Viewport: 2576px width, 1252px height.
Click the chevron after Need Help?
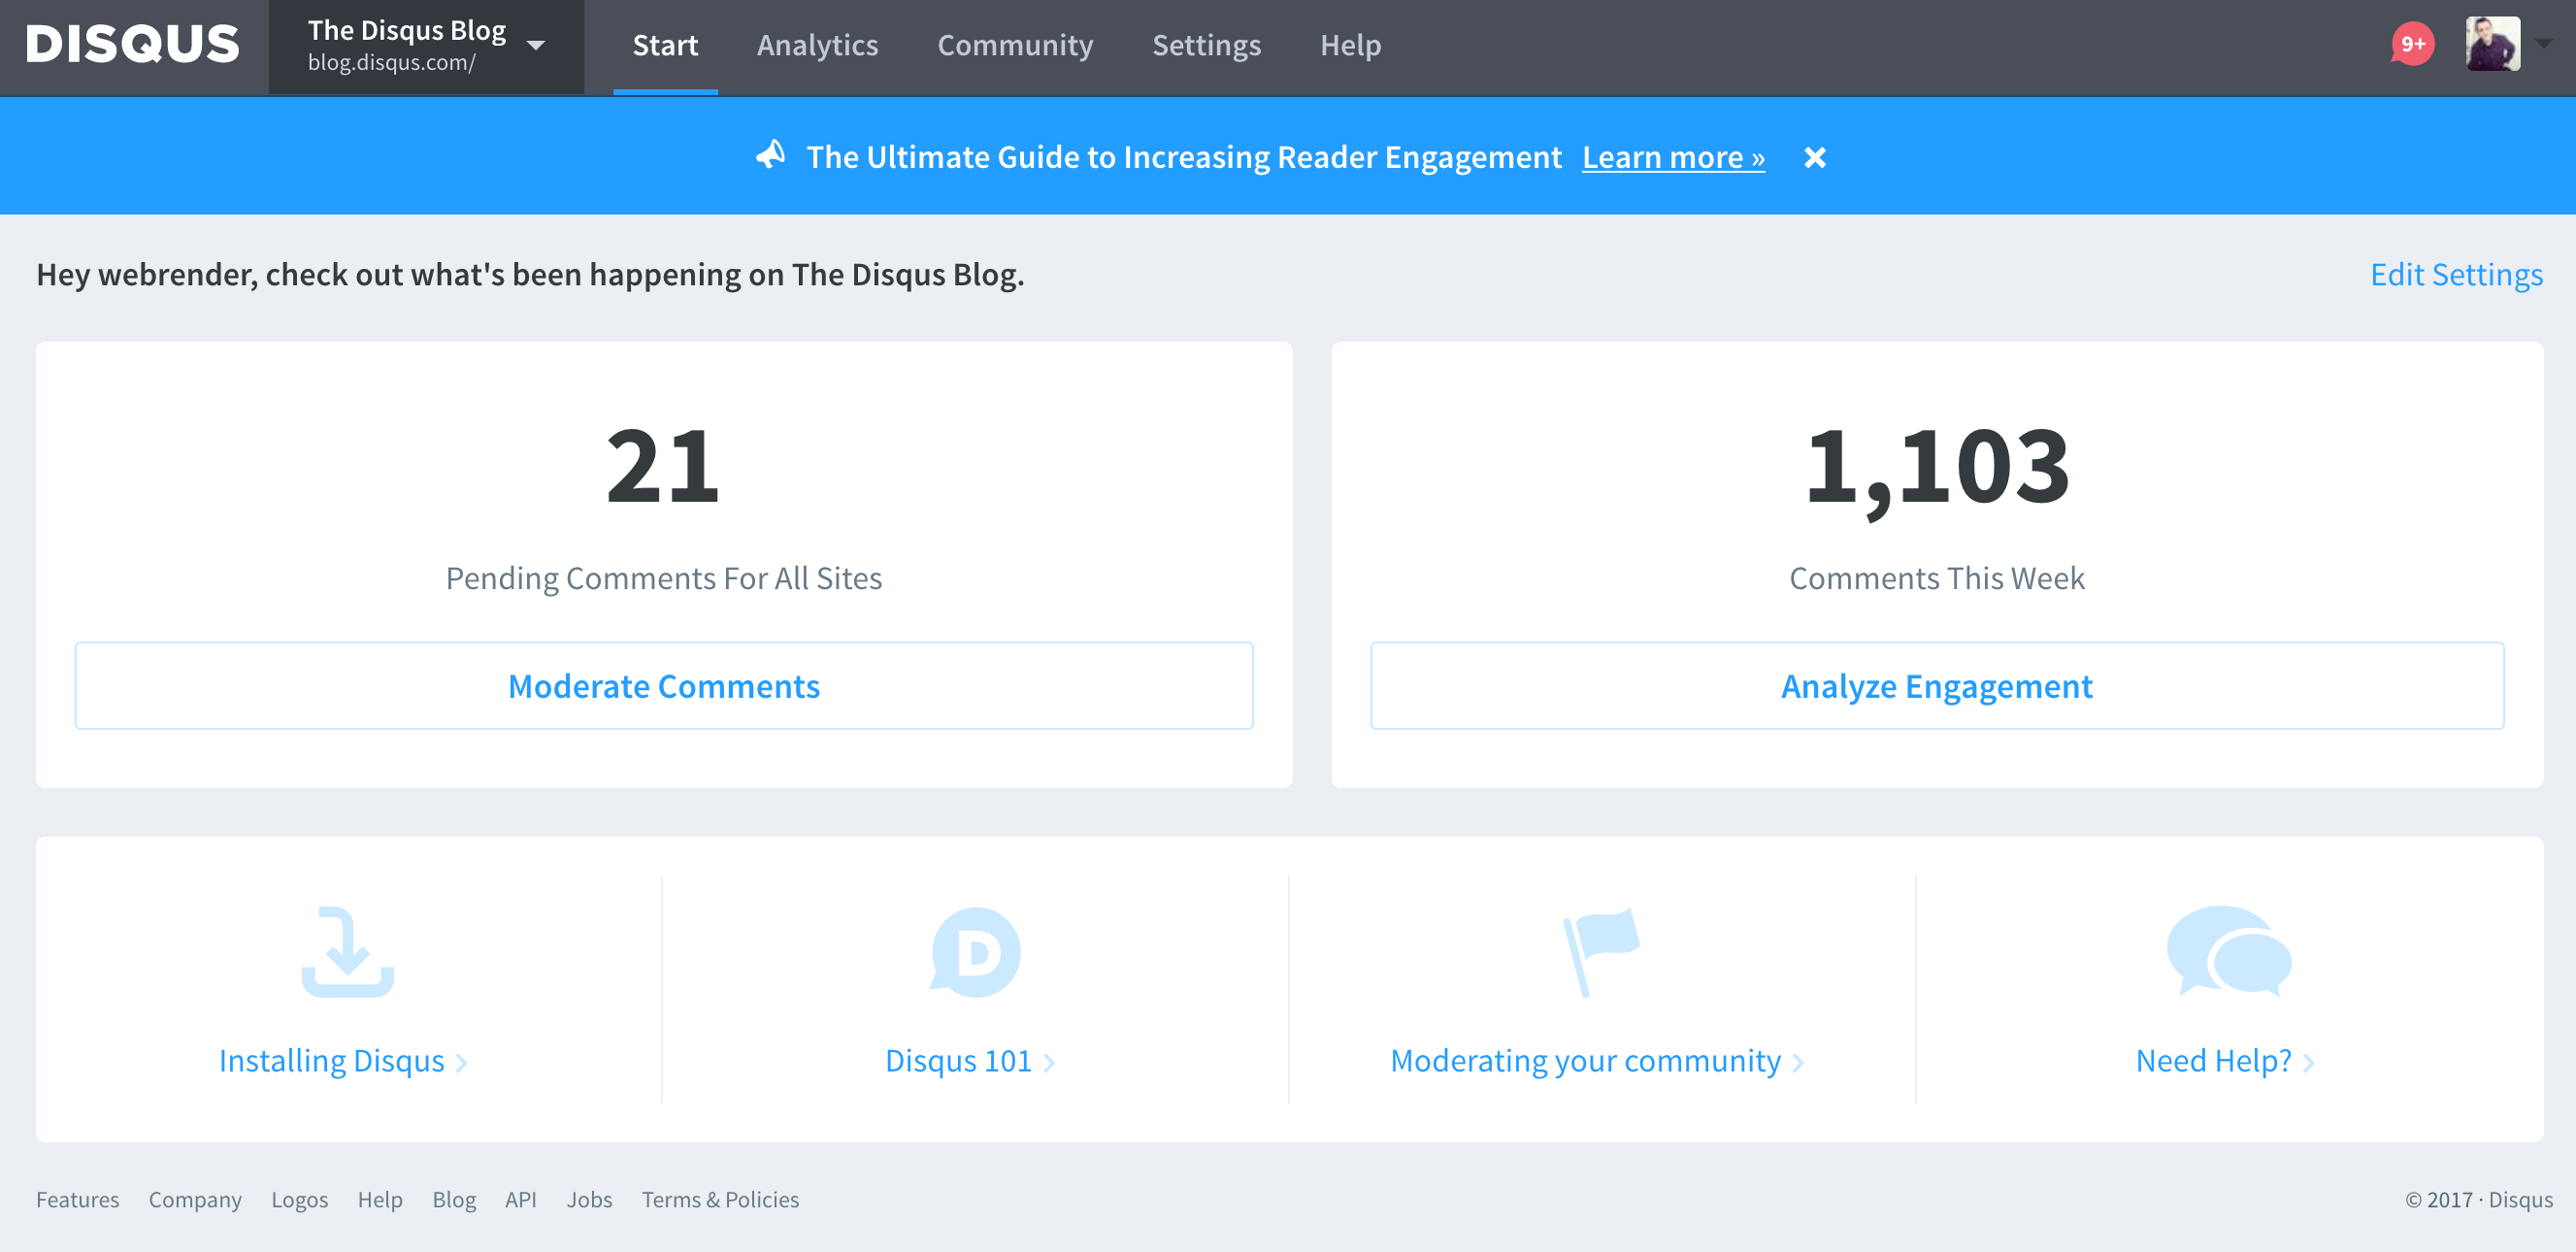[2309, 1062]
